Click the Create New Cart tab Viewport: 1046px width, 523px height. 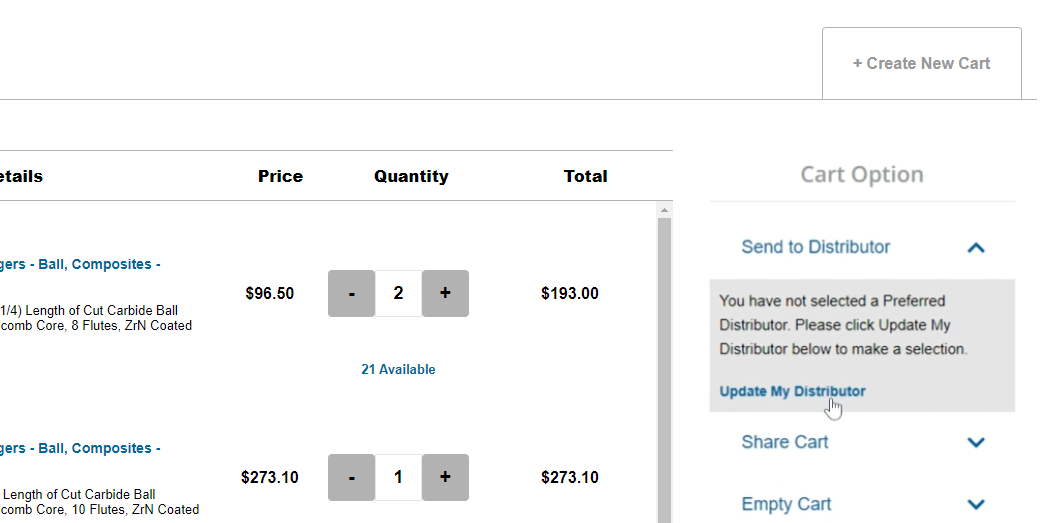tap(921, 63)
